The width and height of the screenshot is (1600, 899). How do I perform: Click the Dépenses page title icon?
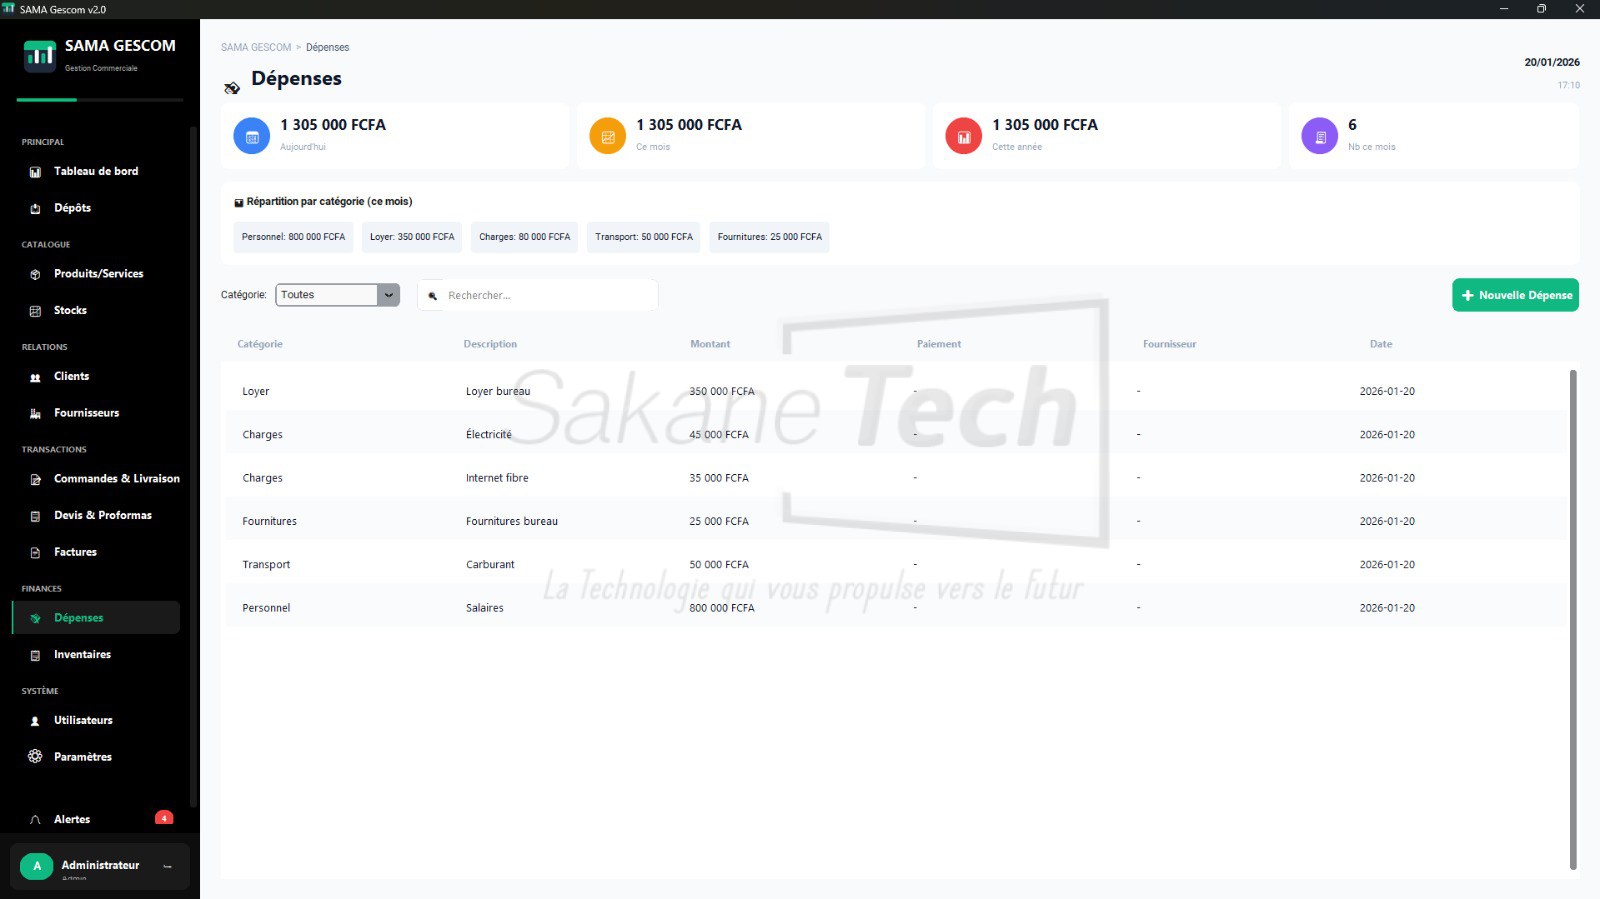tap(232, 88)
